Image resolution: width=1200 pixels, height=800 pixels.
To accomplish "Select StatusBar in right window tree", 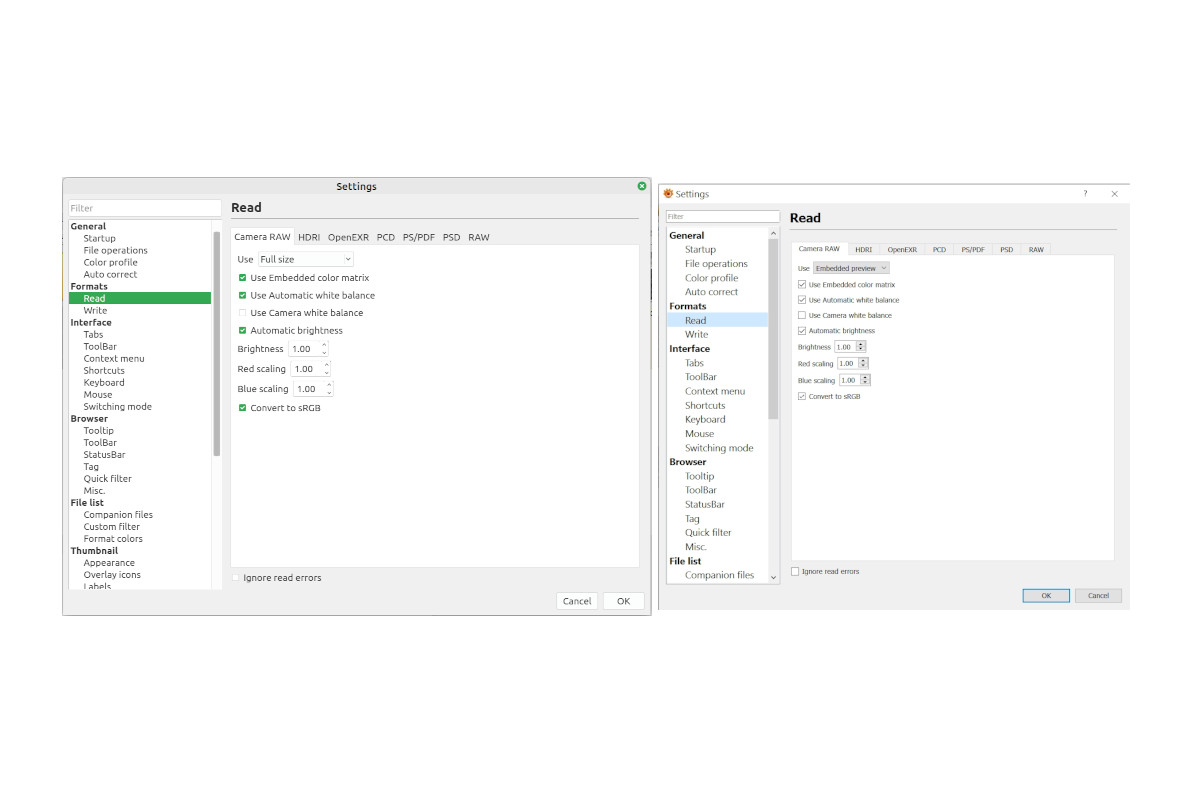I will point(705,504).
